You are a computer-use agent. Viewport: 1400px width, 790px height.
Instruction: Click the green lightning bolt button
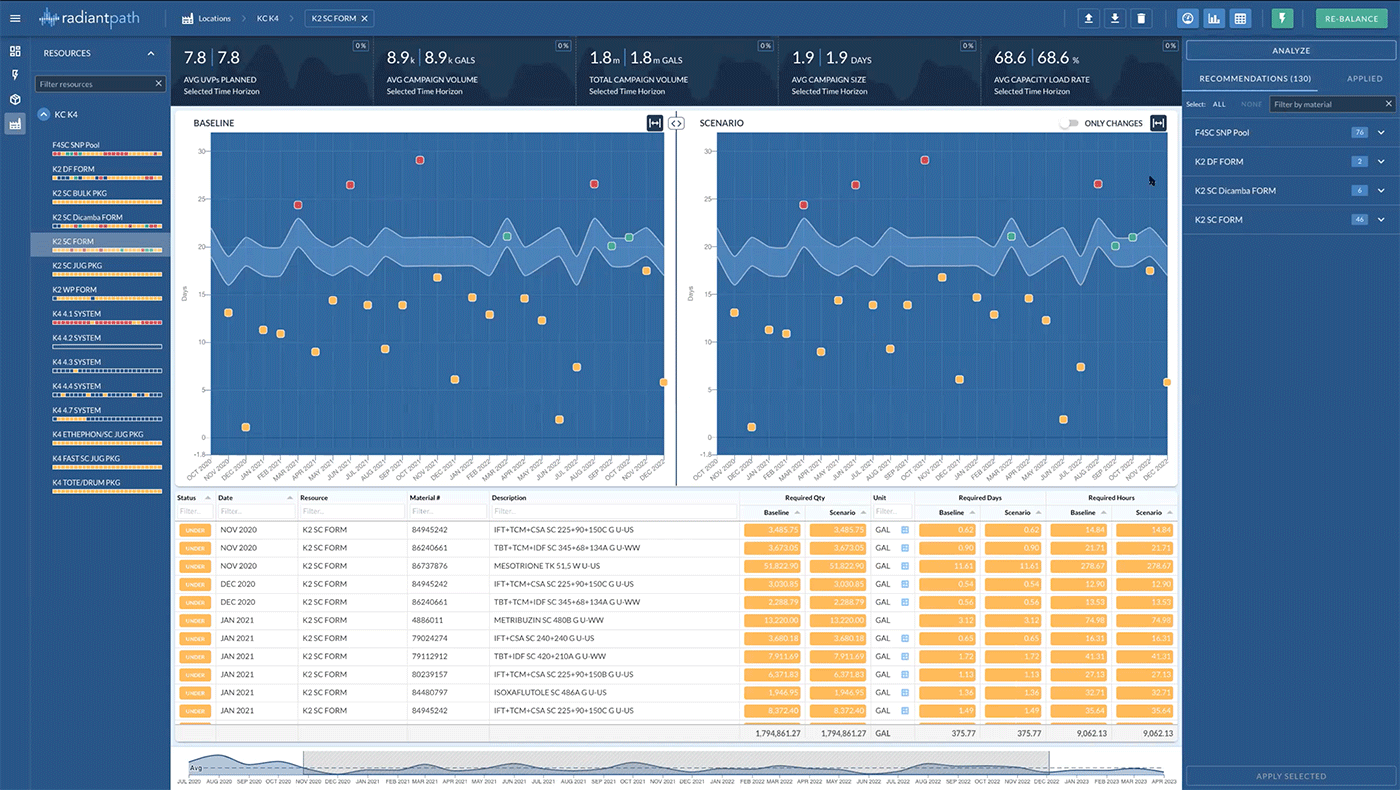coord(1282,18)
